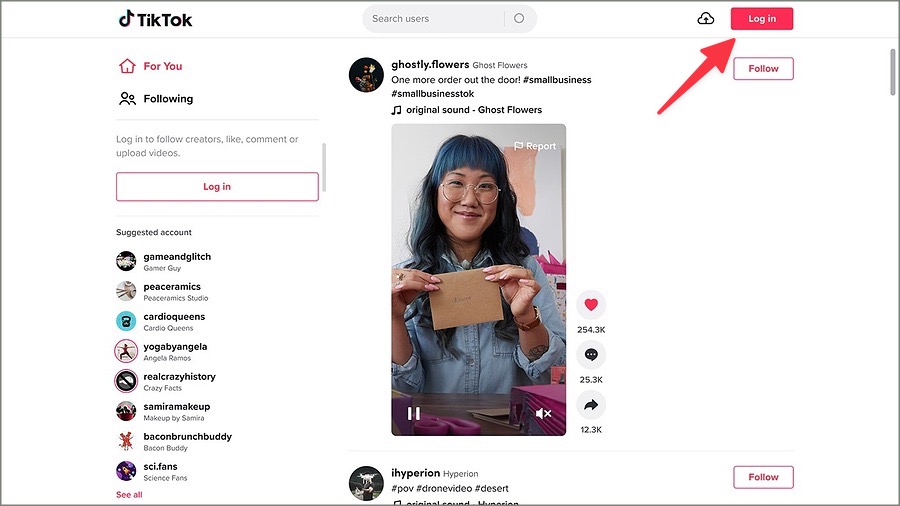Open yogabyangela avatar
The height and width of the screenshot is (506, 900).
click(126, 351)
